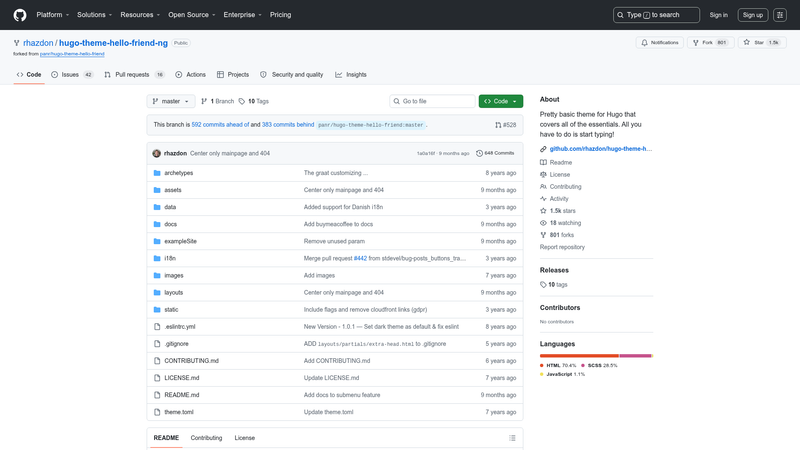This screenshot has width=800, height=450.
Task: Open the Actions tab
Action: 190,74
